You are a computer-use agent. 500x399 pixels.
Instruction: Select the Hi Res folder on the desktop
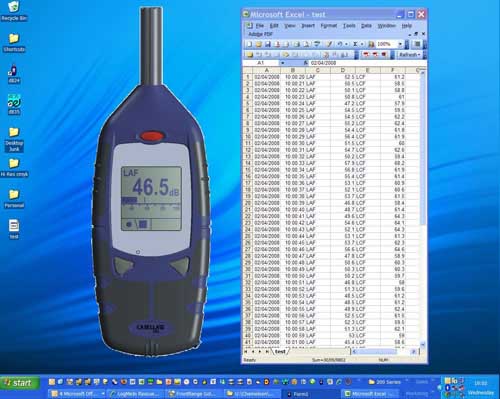(14, 167)
